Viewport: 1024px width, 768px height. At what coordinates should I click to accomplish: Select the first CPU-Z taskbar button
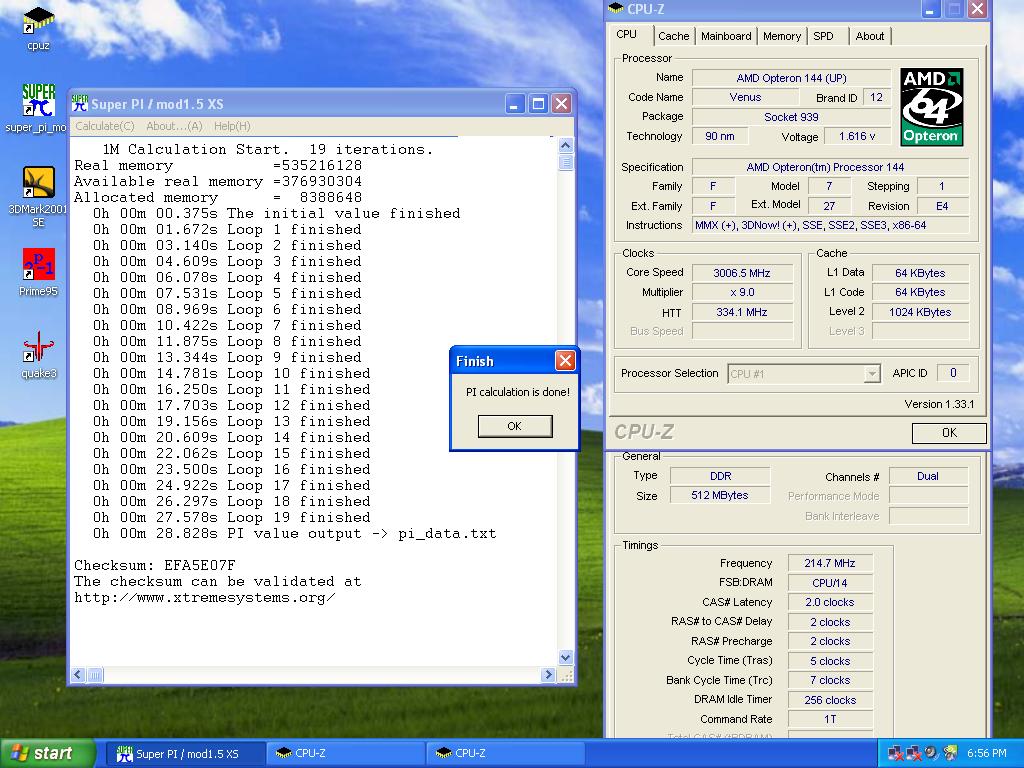[x=345, y=754]
